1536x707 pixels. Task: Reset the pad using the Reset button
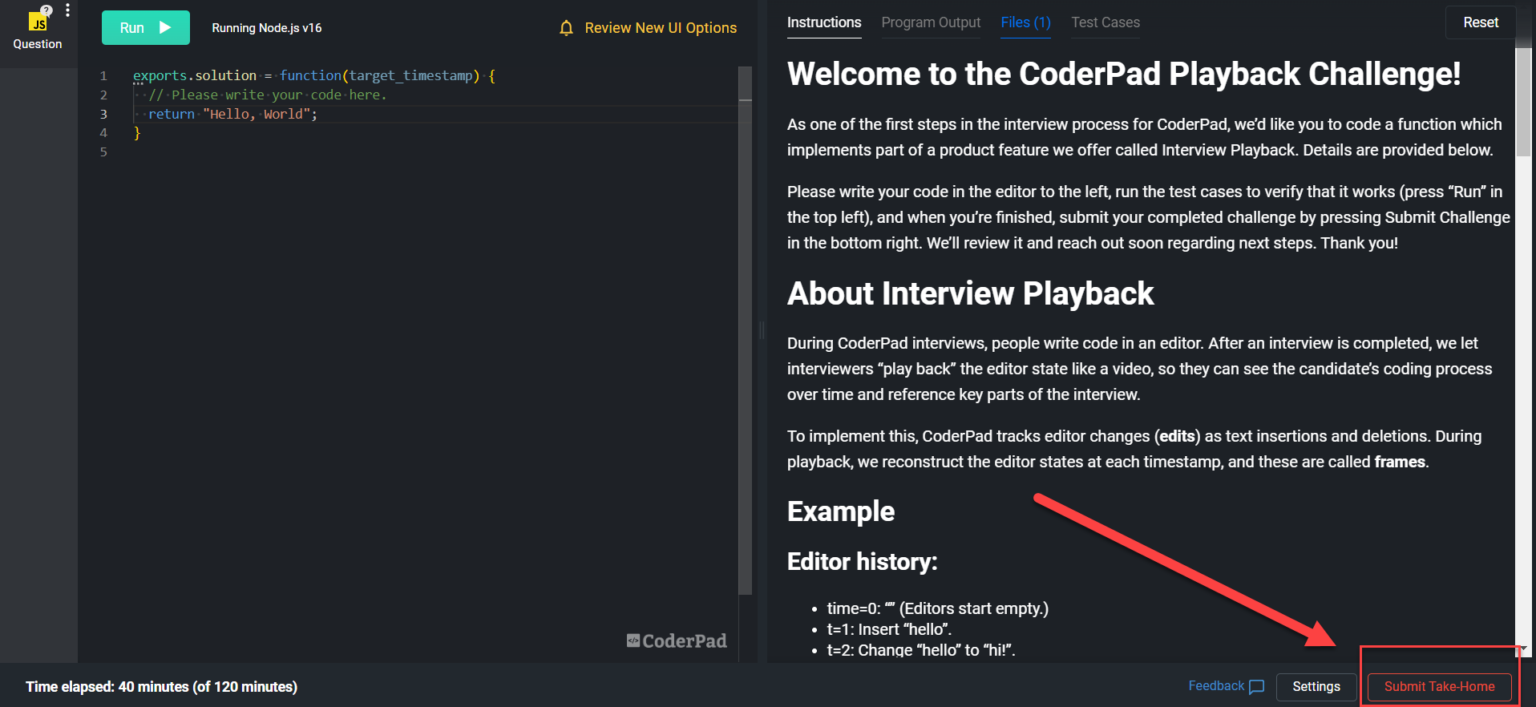(x=1480, y=22)
